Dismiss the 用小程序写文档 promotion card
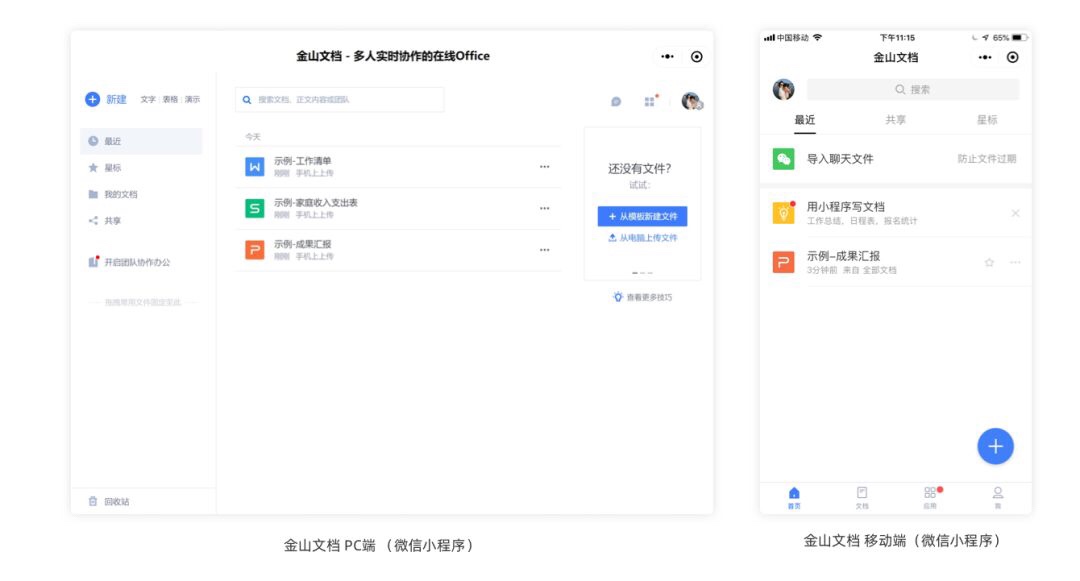Screen dimensions: 1080x581 1017,213
